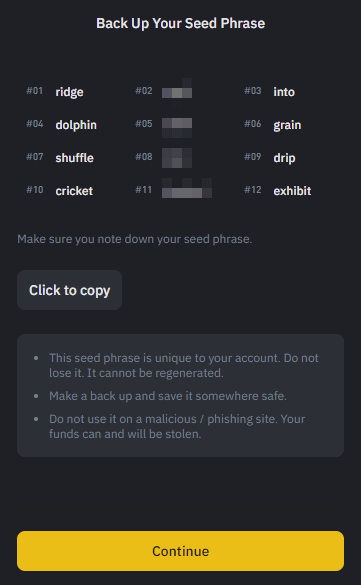This screenshot has width=361, height=585.
Task: Click the 'Make a back up' bullet
Action: coord(168,396)
